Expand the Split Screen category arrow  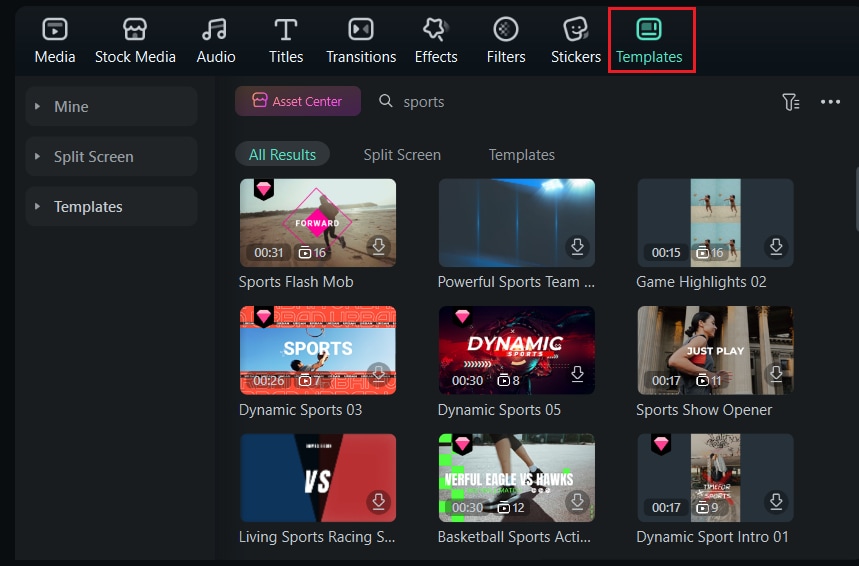(x=37, y=156)
